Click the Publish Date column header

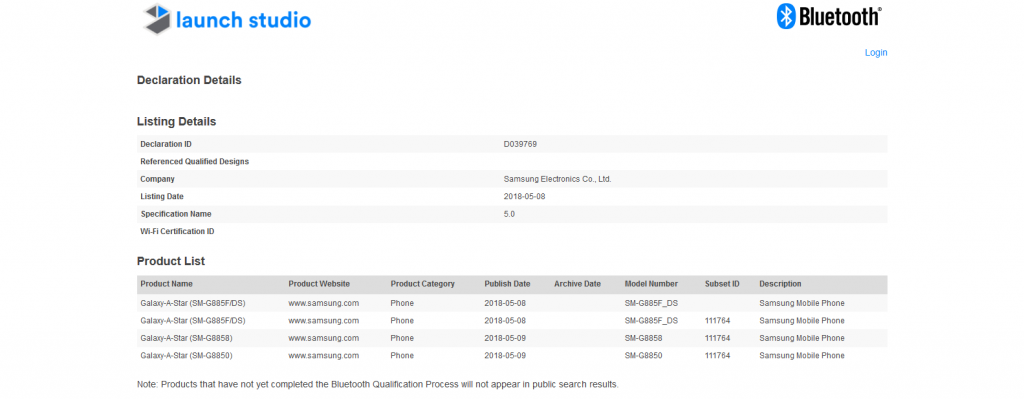point(507,284)
